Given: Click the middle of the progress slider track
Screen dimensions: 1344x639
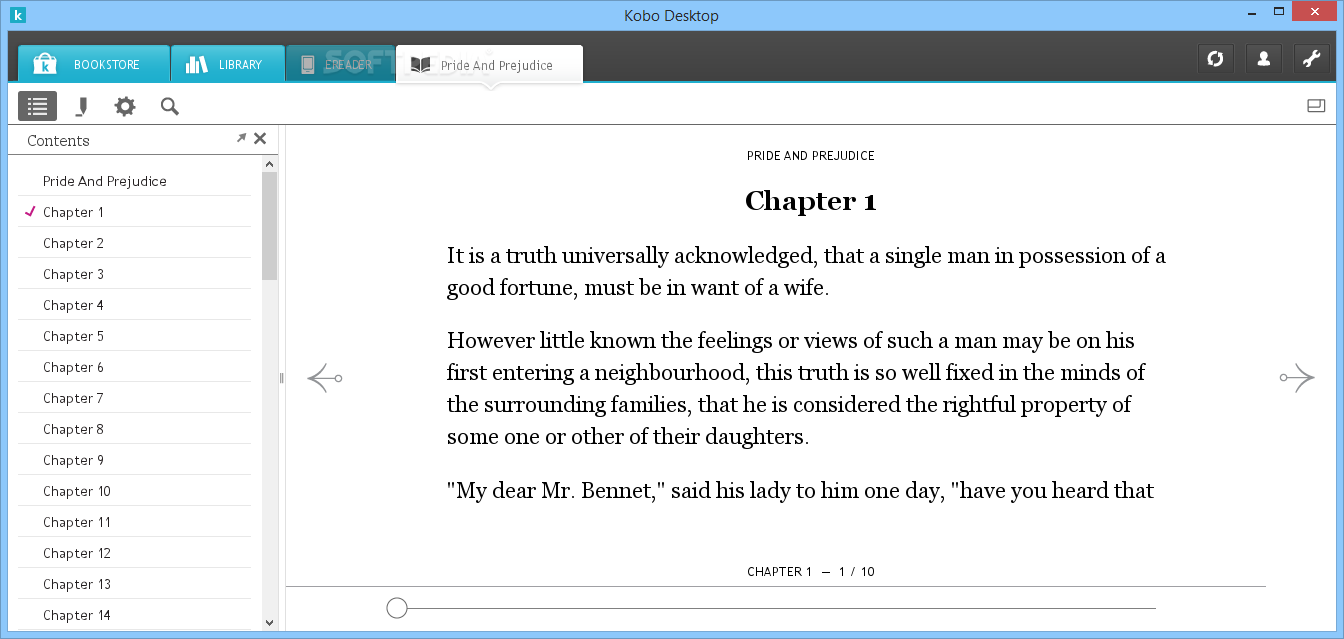Looking at the screenshot, I should pos(781,608).
